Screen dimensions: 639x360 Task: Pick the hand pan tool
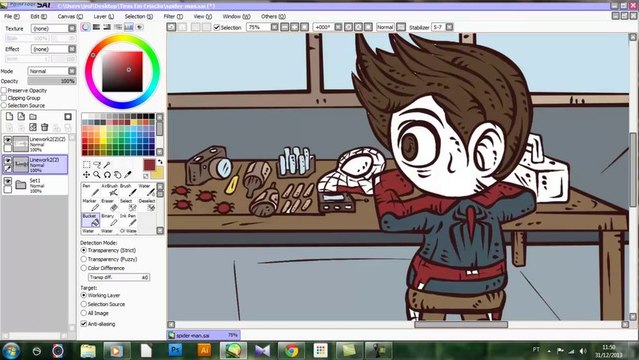[118, 175]
